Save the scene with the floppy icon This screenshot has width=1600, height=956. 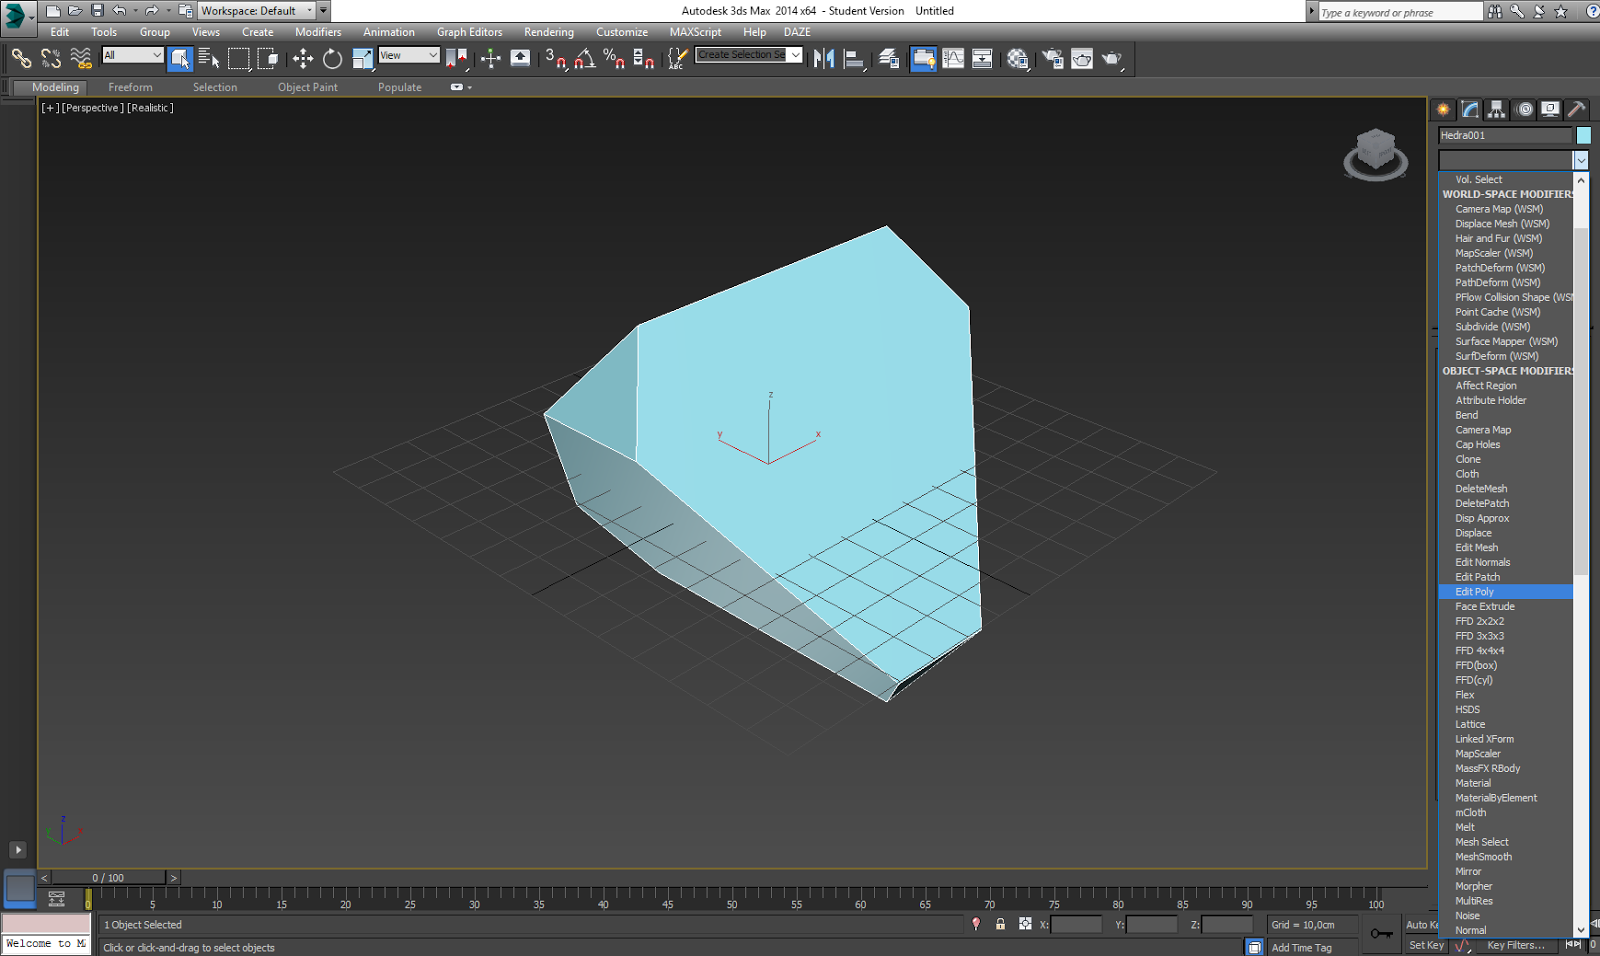97,11
